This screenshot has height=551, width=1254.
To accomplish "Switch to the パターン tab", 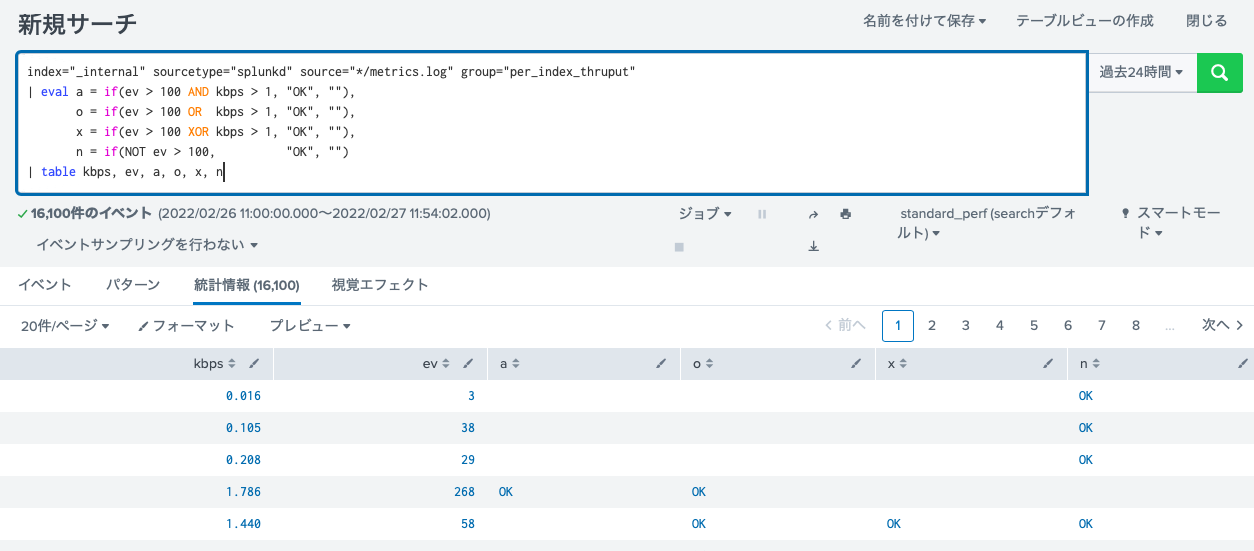I will 133,285.
